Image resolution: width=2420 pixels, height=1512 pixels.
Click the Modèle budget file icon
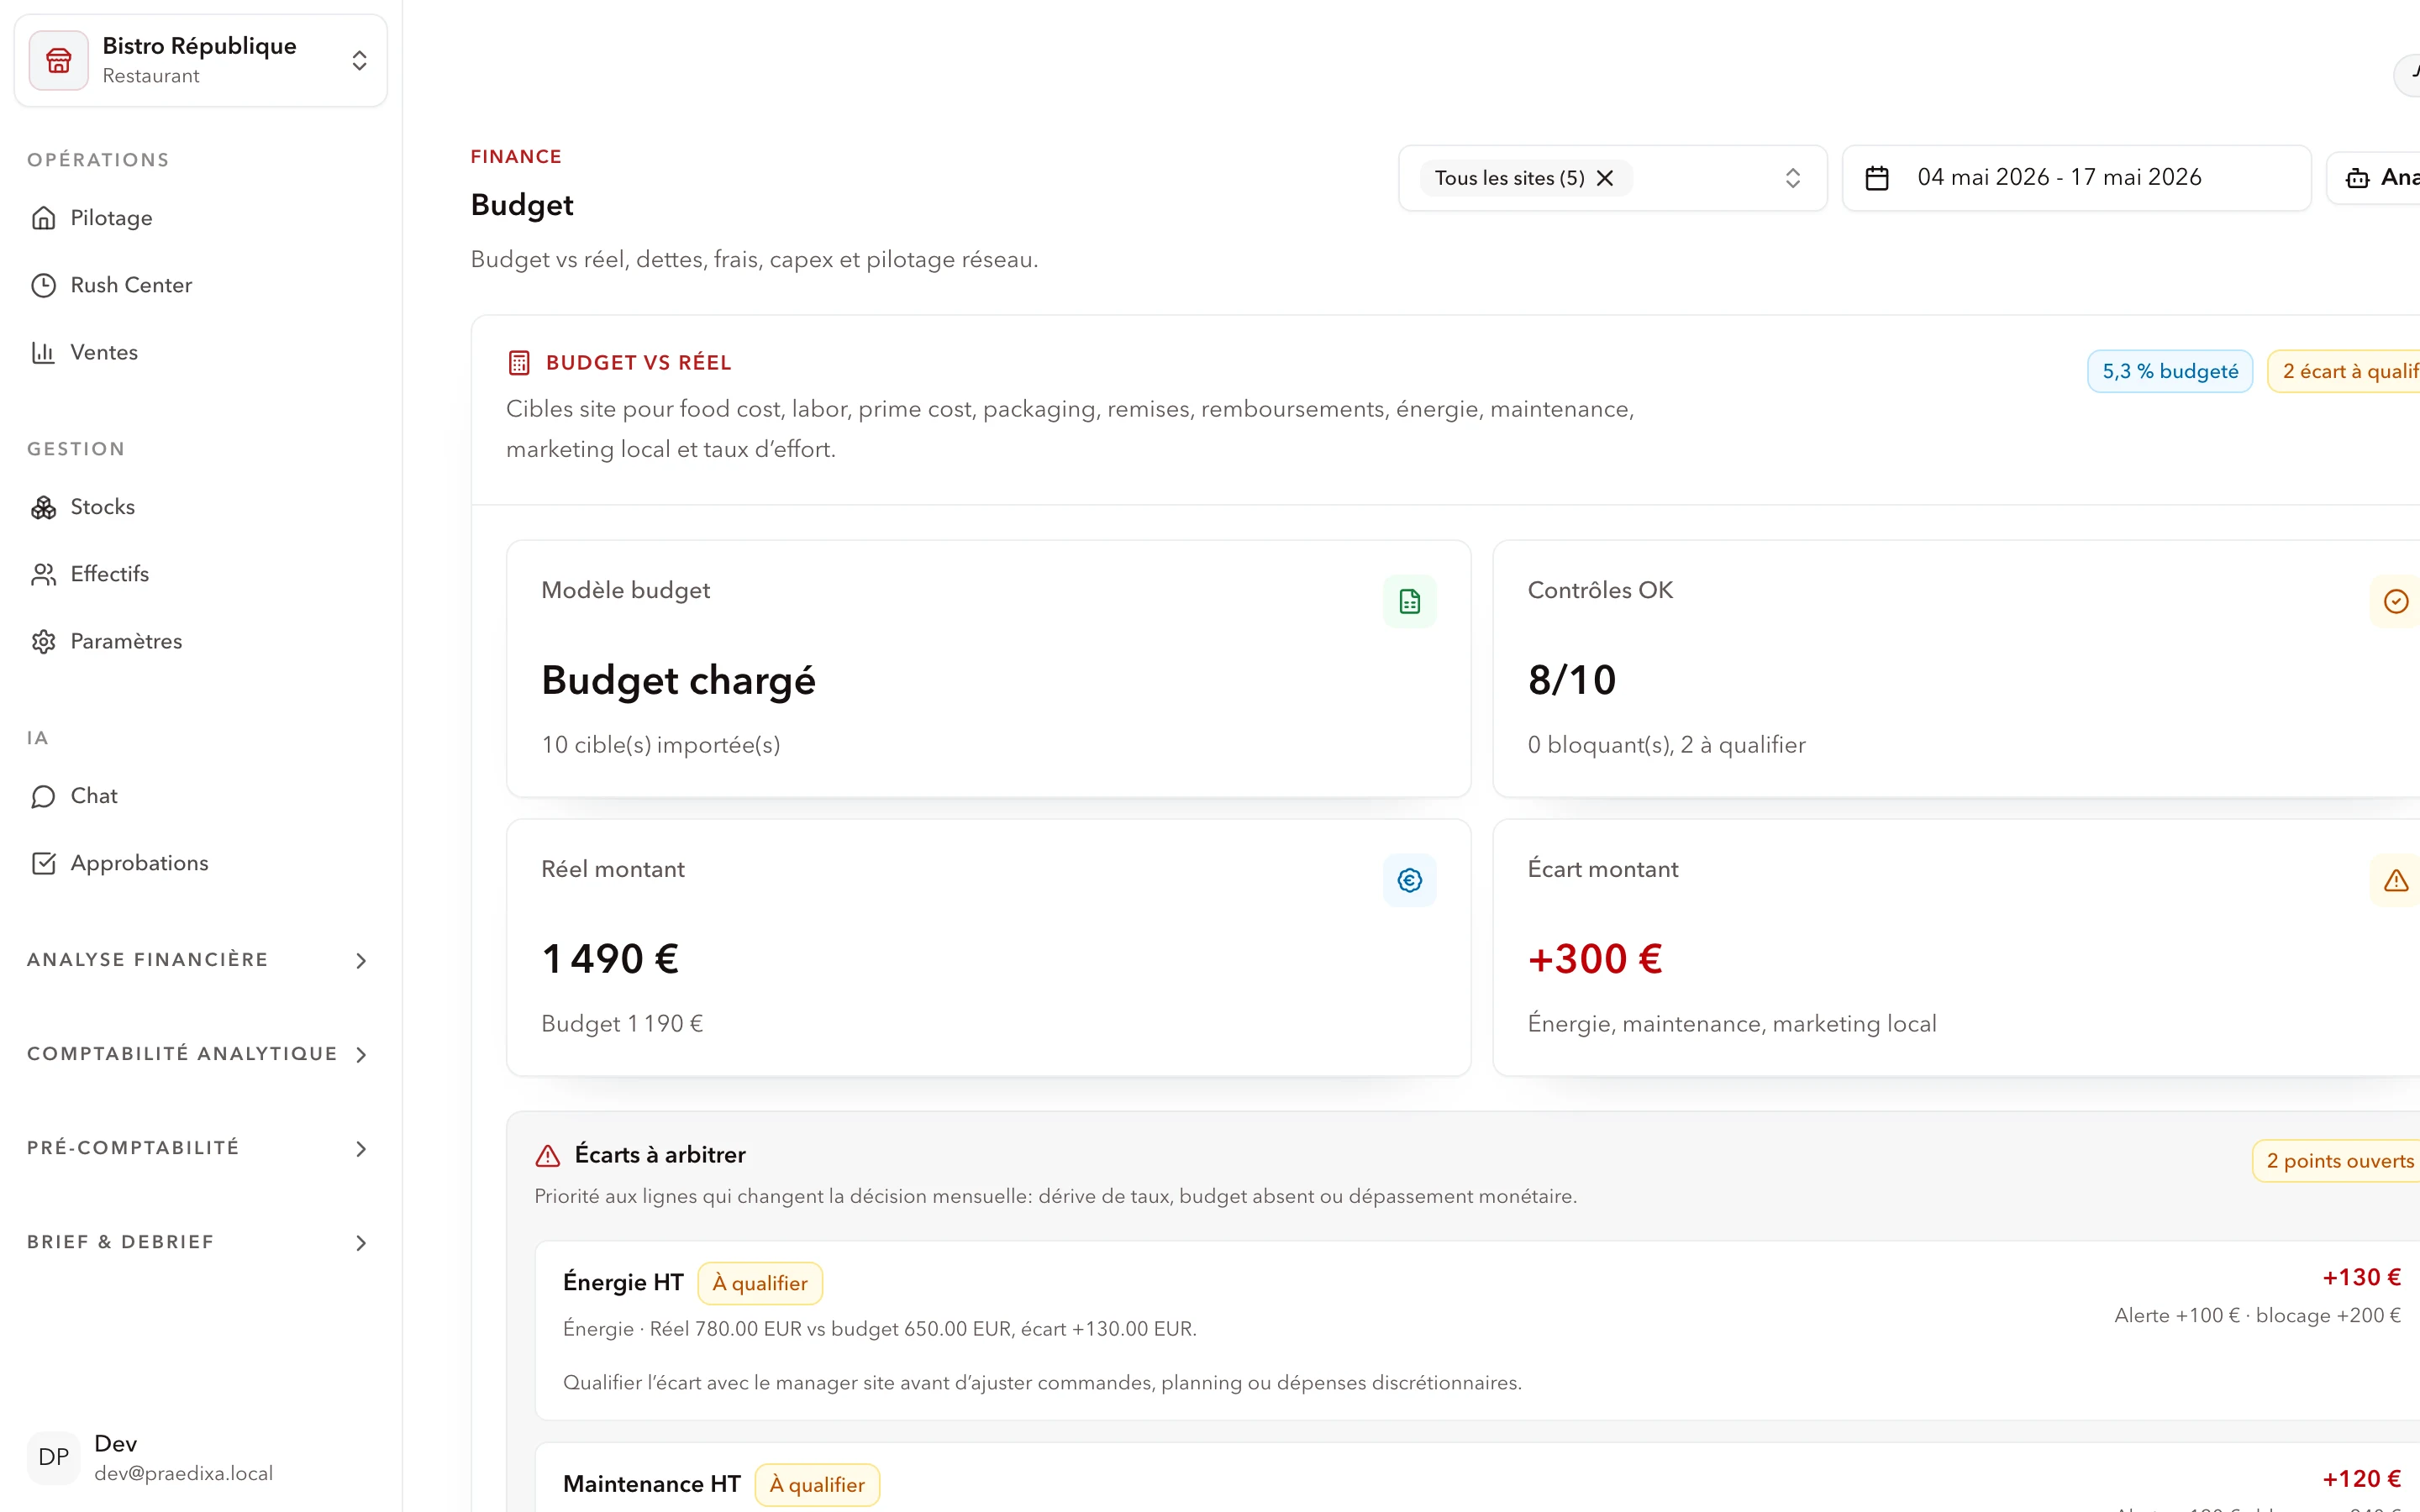point(1410,601)
